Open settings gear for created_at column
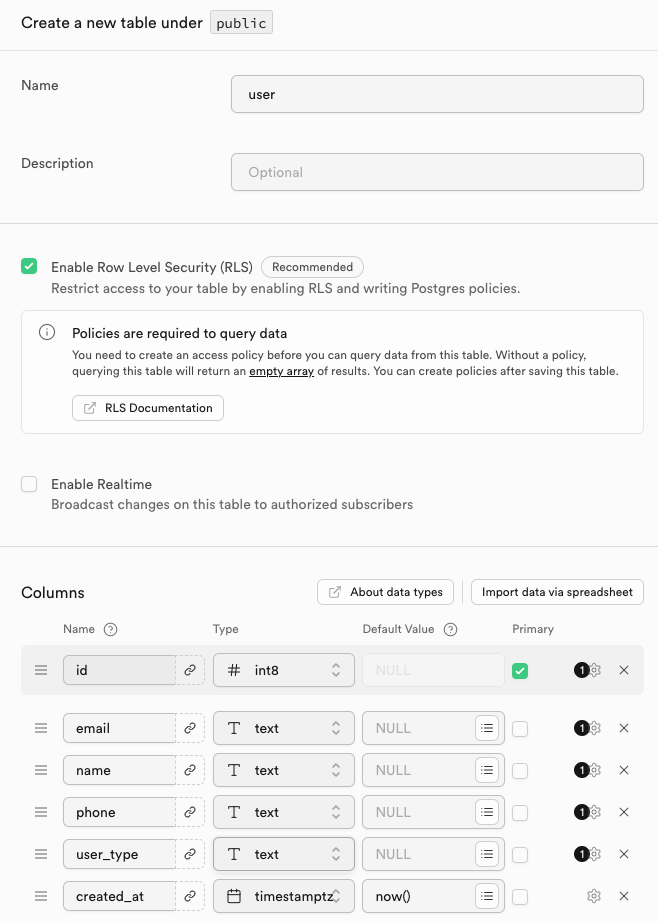The width and height of the screenshot is (658, 923). [594, 896]
